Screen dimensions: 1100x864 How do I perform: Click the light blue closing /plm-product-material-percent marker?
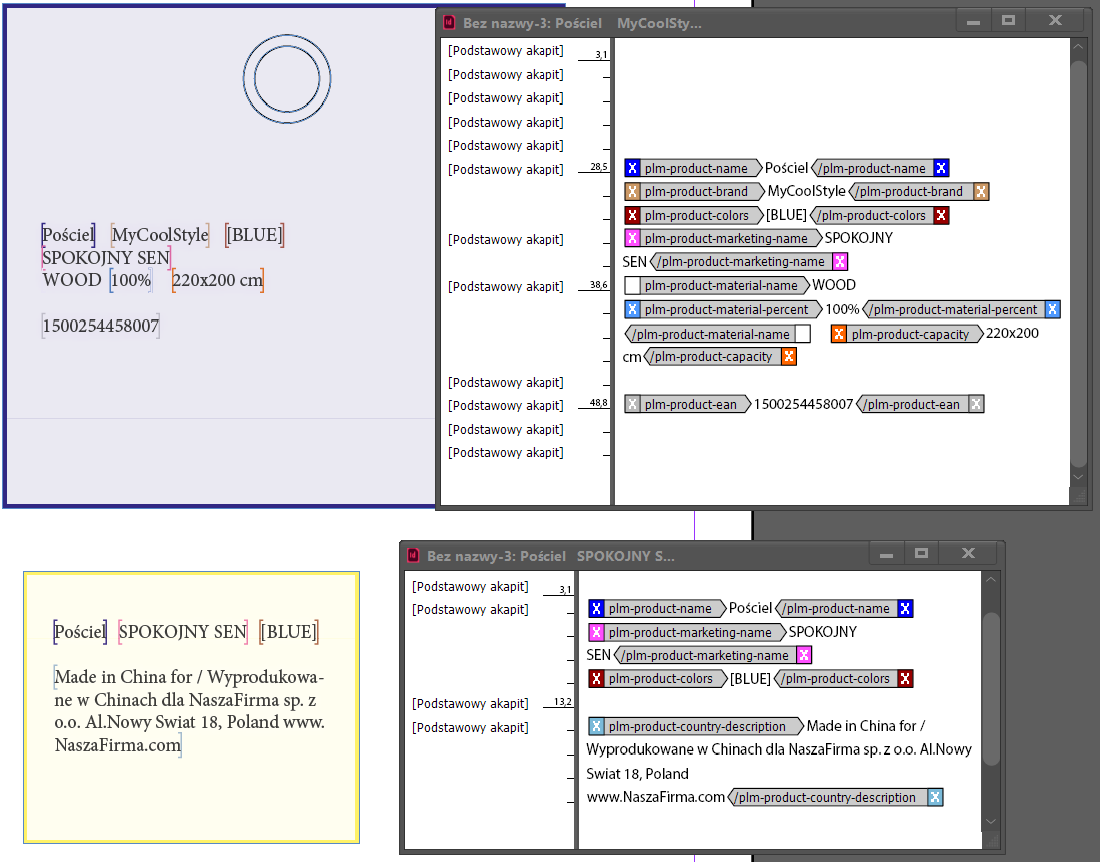(961, 309)
